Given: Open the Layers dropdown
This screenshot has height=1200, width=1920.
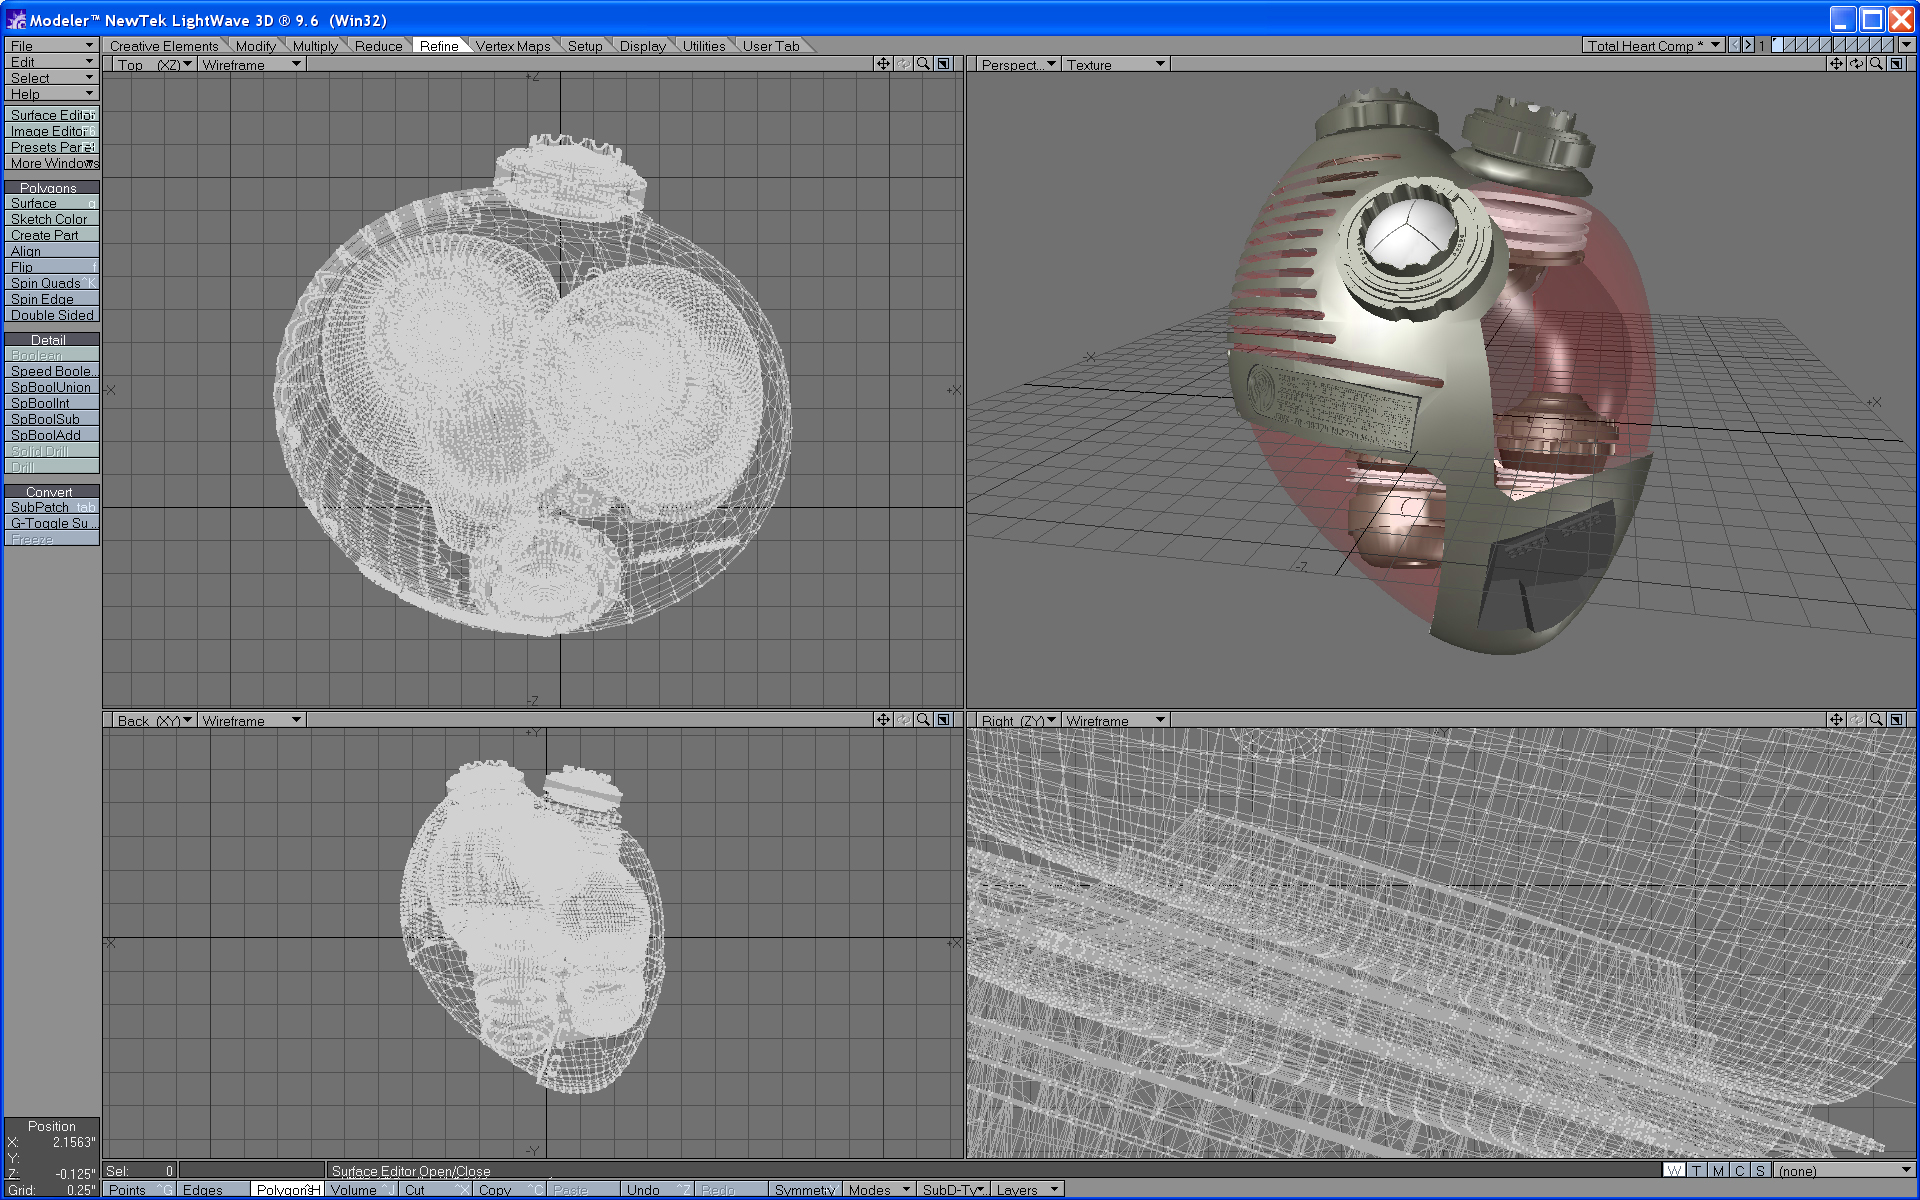Looking at the screenshot, I should pyautogui.click(x=1027, y=1190).
